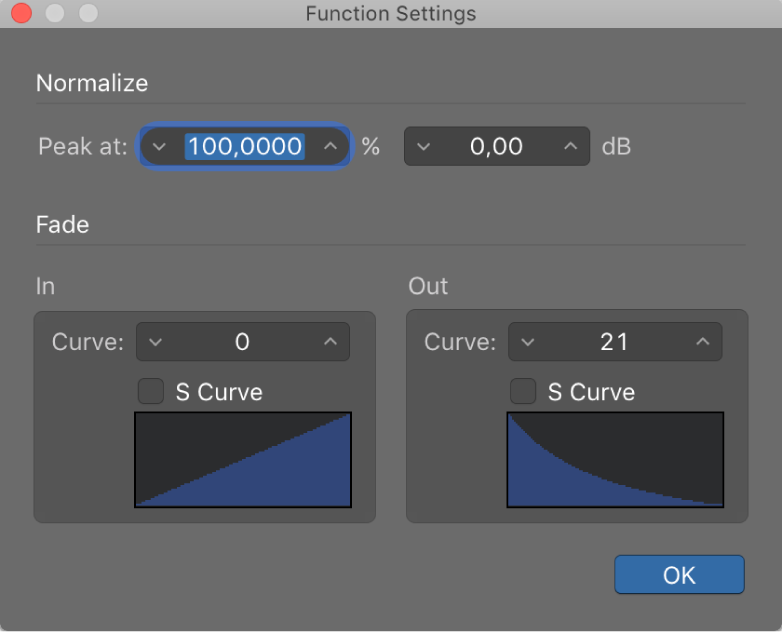This screenshot has width=782, height=633.
Task: Click the Fade Out curve preview graph
Action: pyautogui.click(x=615, y=460)
